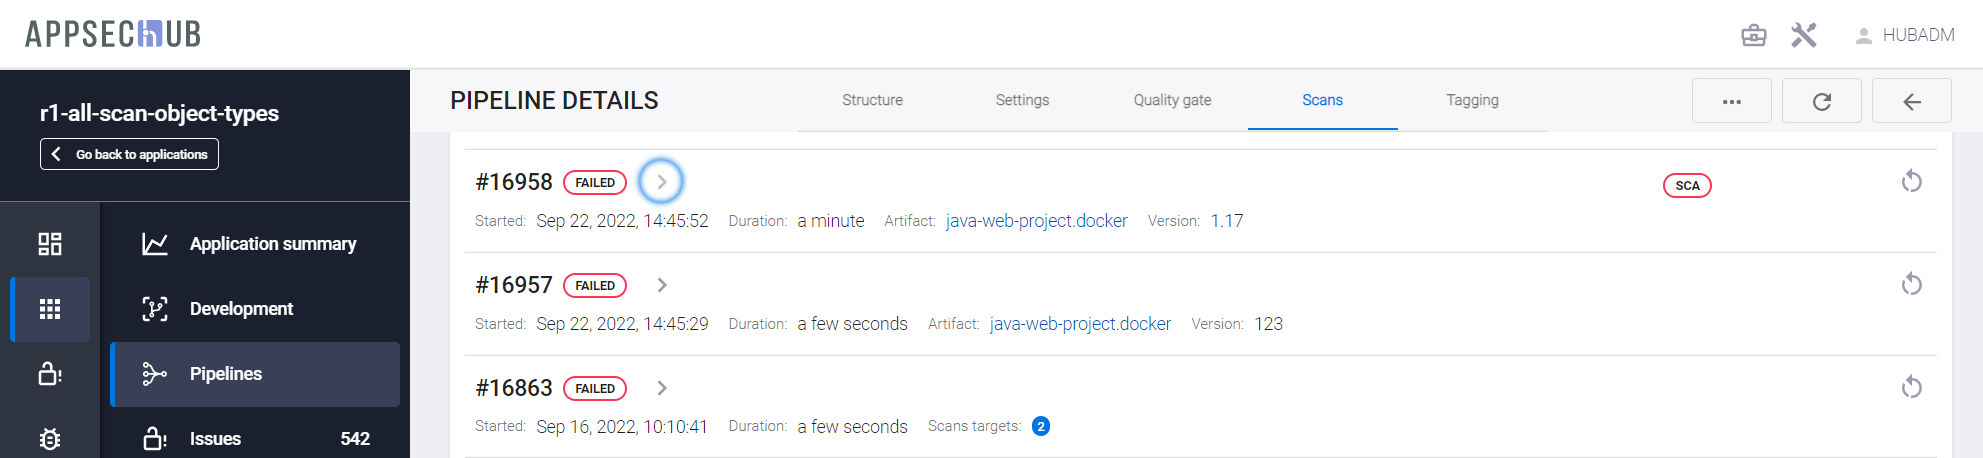
Task: Open java-web-project.docker artifact link for #16958
Action: 1036,221
